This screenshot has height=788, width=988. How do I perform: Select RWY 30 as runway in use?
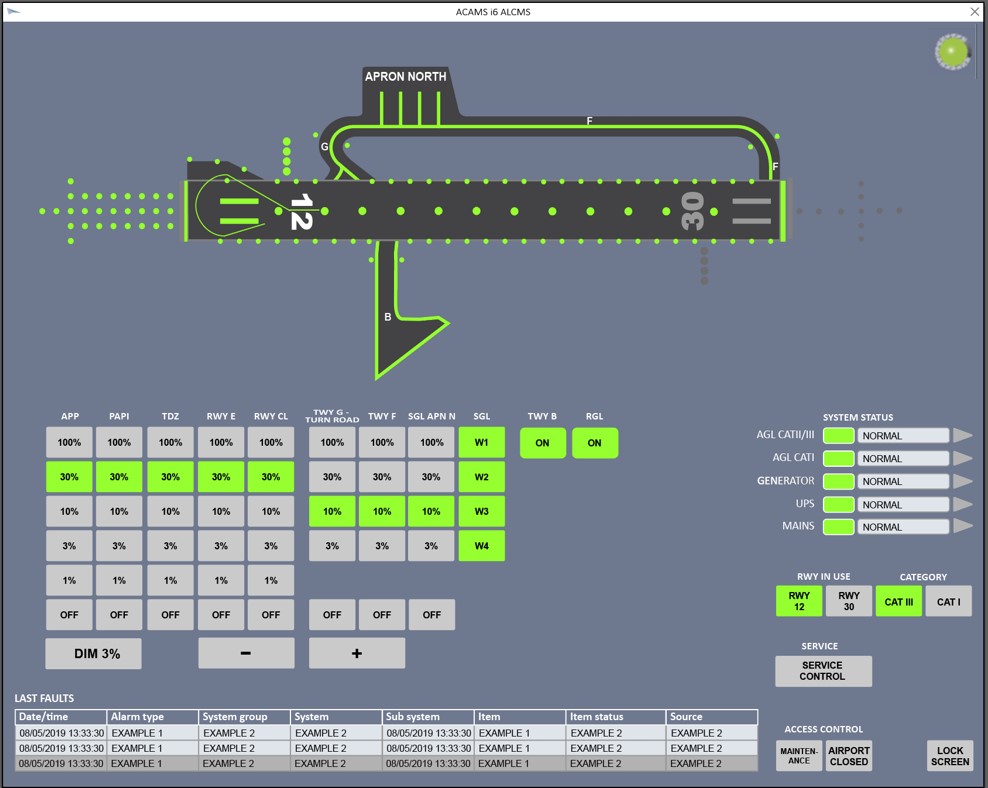[849, 601]
